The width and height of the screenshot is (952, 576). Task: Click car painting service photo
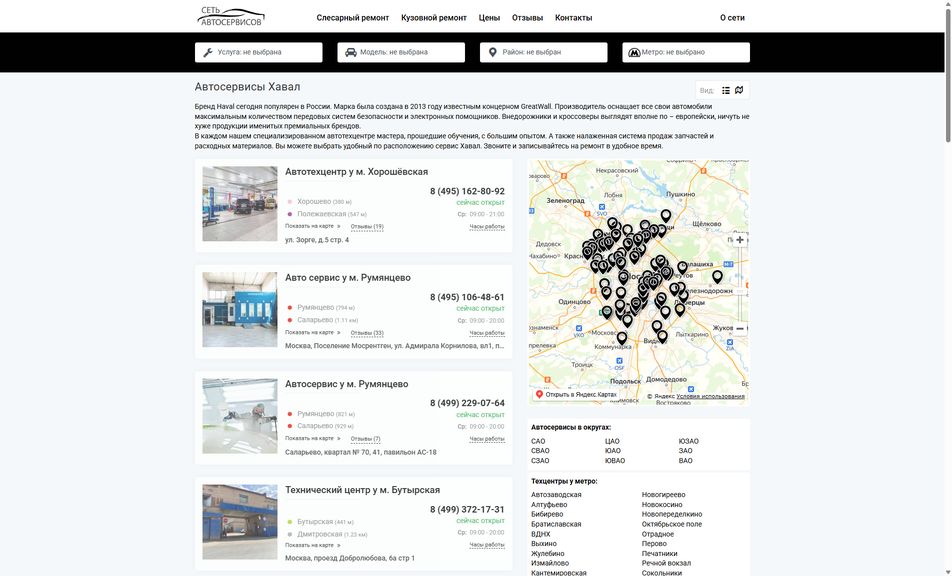click(240, 416)
